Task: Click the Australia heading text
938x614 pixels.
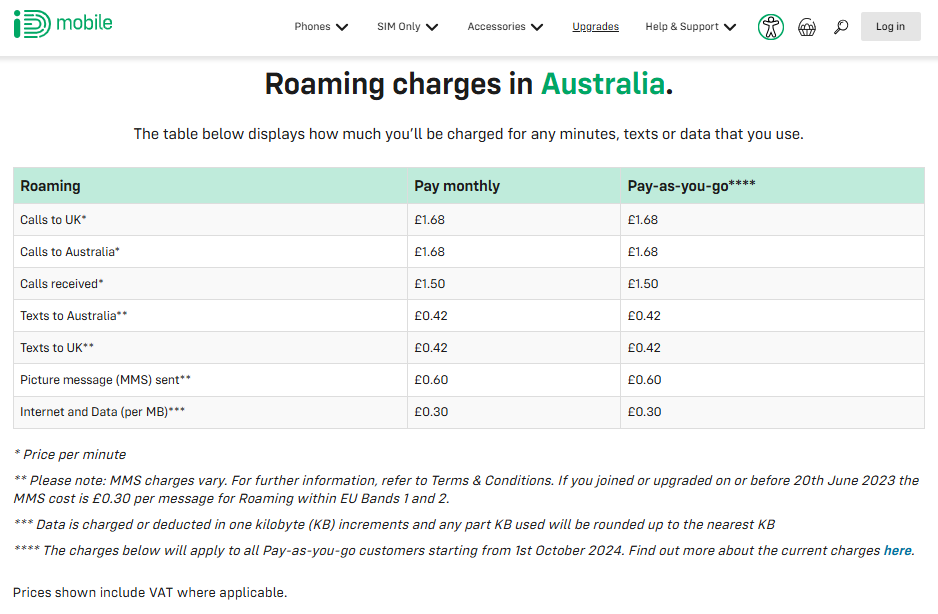Action: (x=603, y=84)
